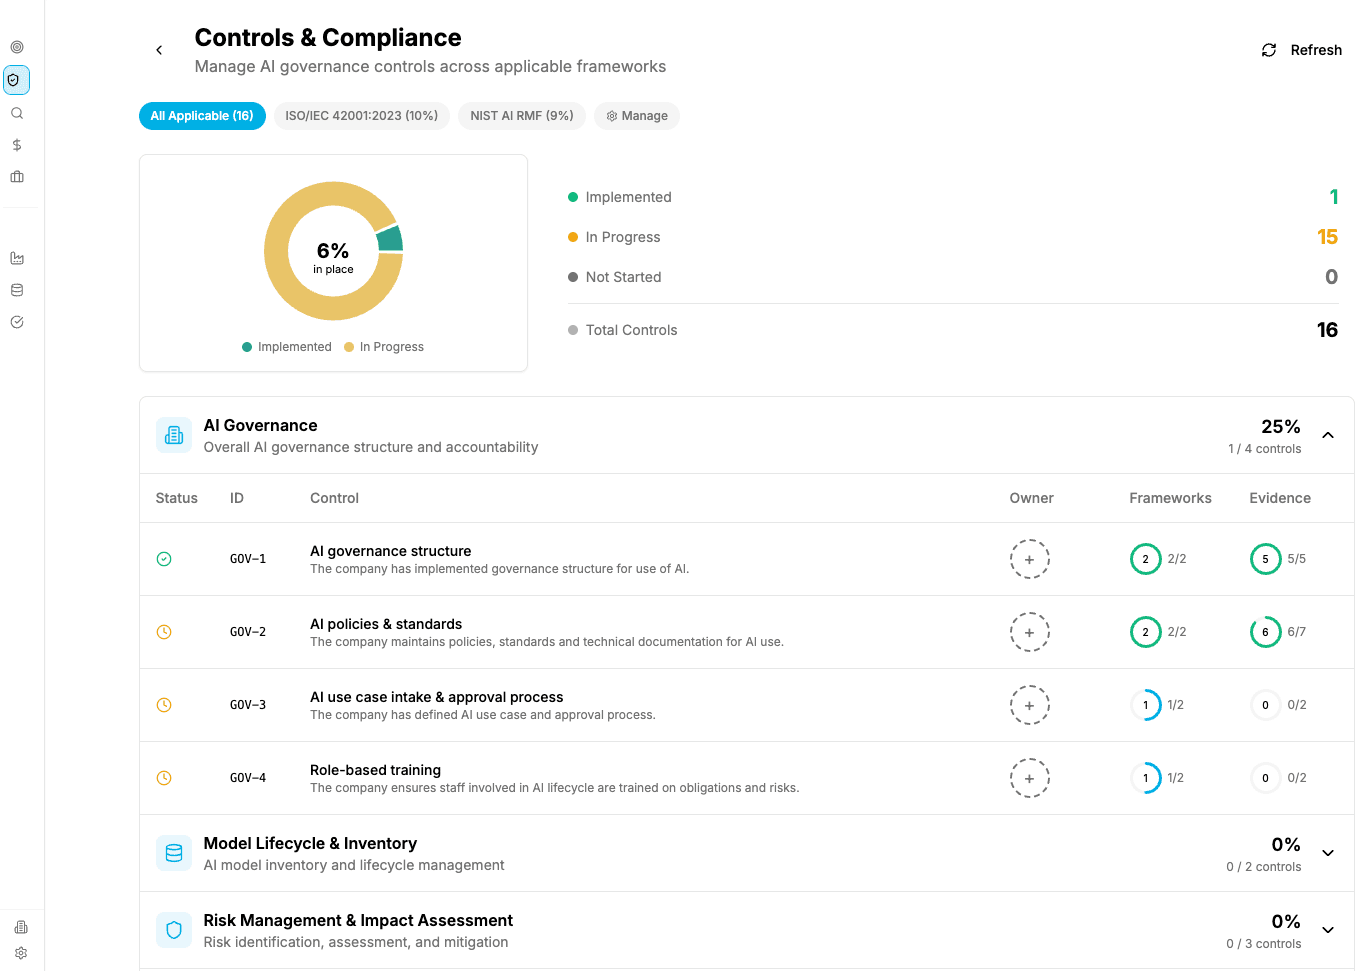Click the circled checkmark icon in the sidebar
The width and height of the screenshot is (1368, 971).
[17, 322]
